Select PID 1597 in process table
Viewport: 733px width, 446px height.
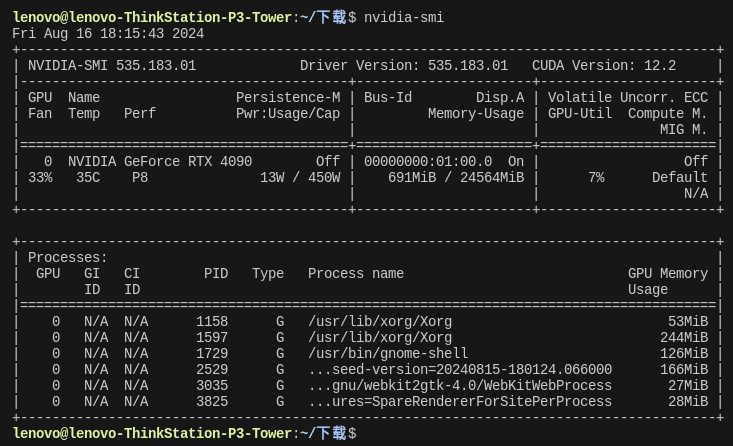pos(212,338)
